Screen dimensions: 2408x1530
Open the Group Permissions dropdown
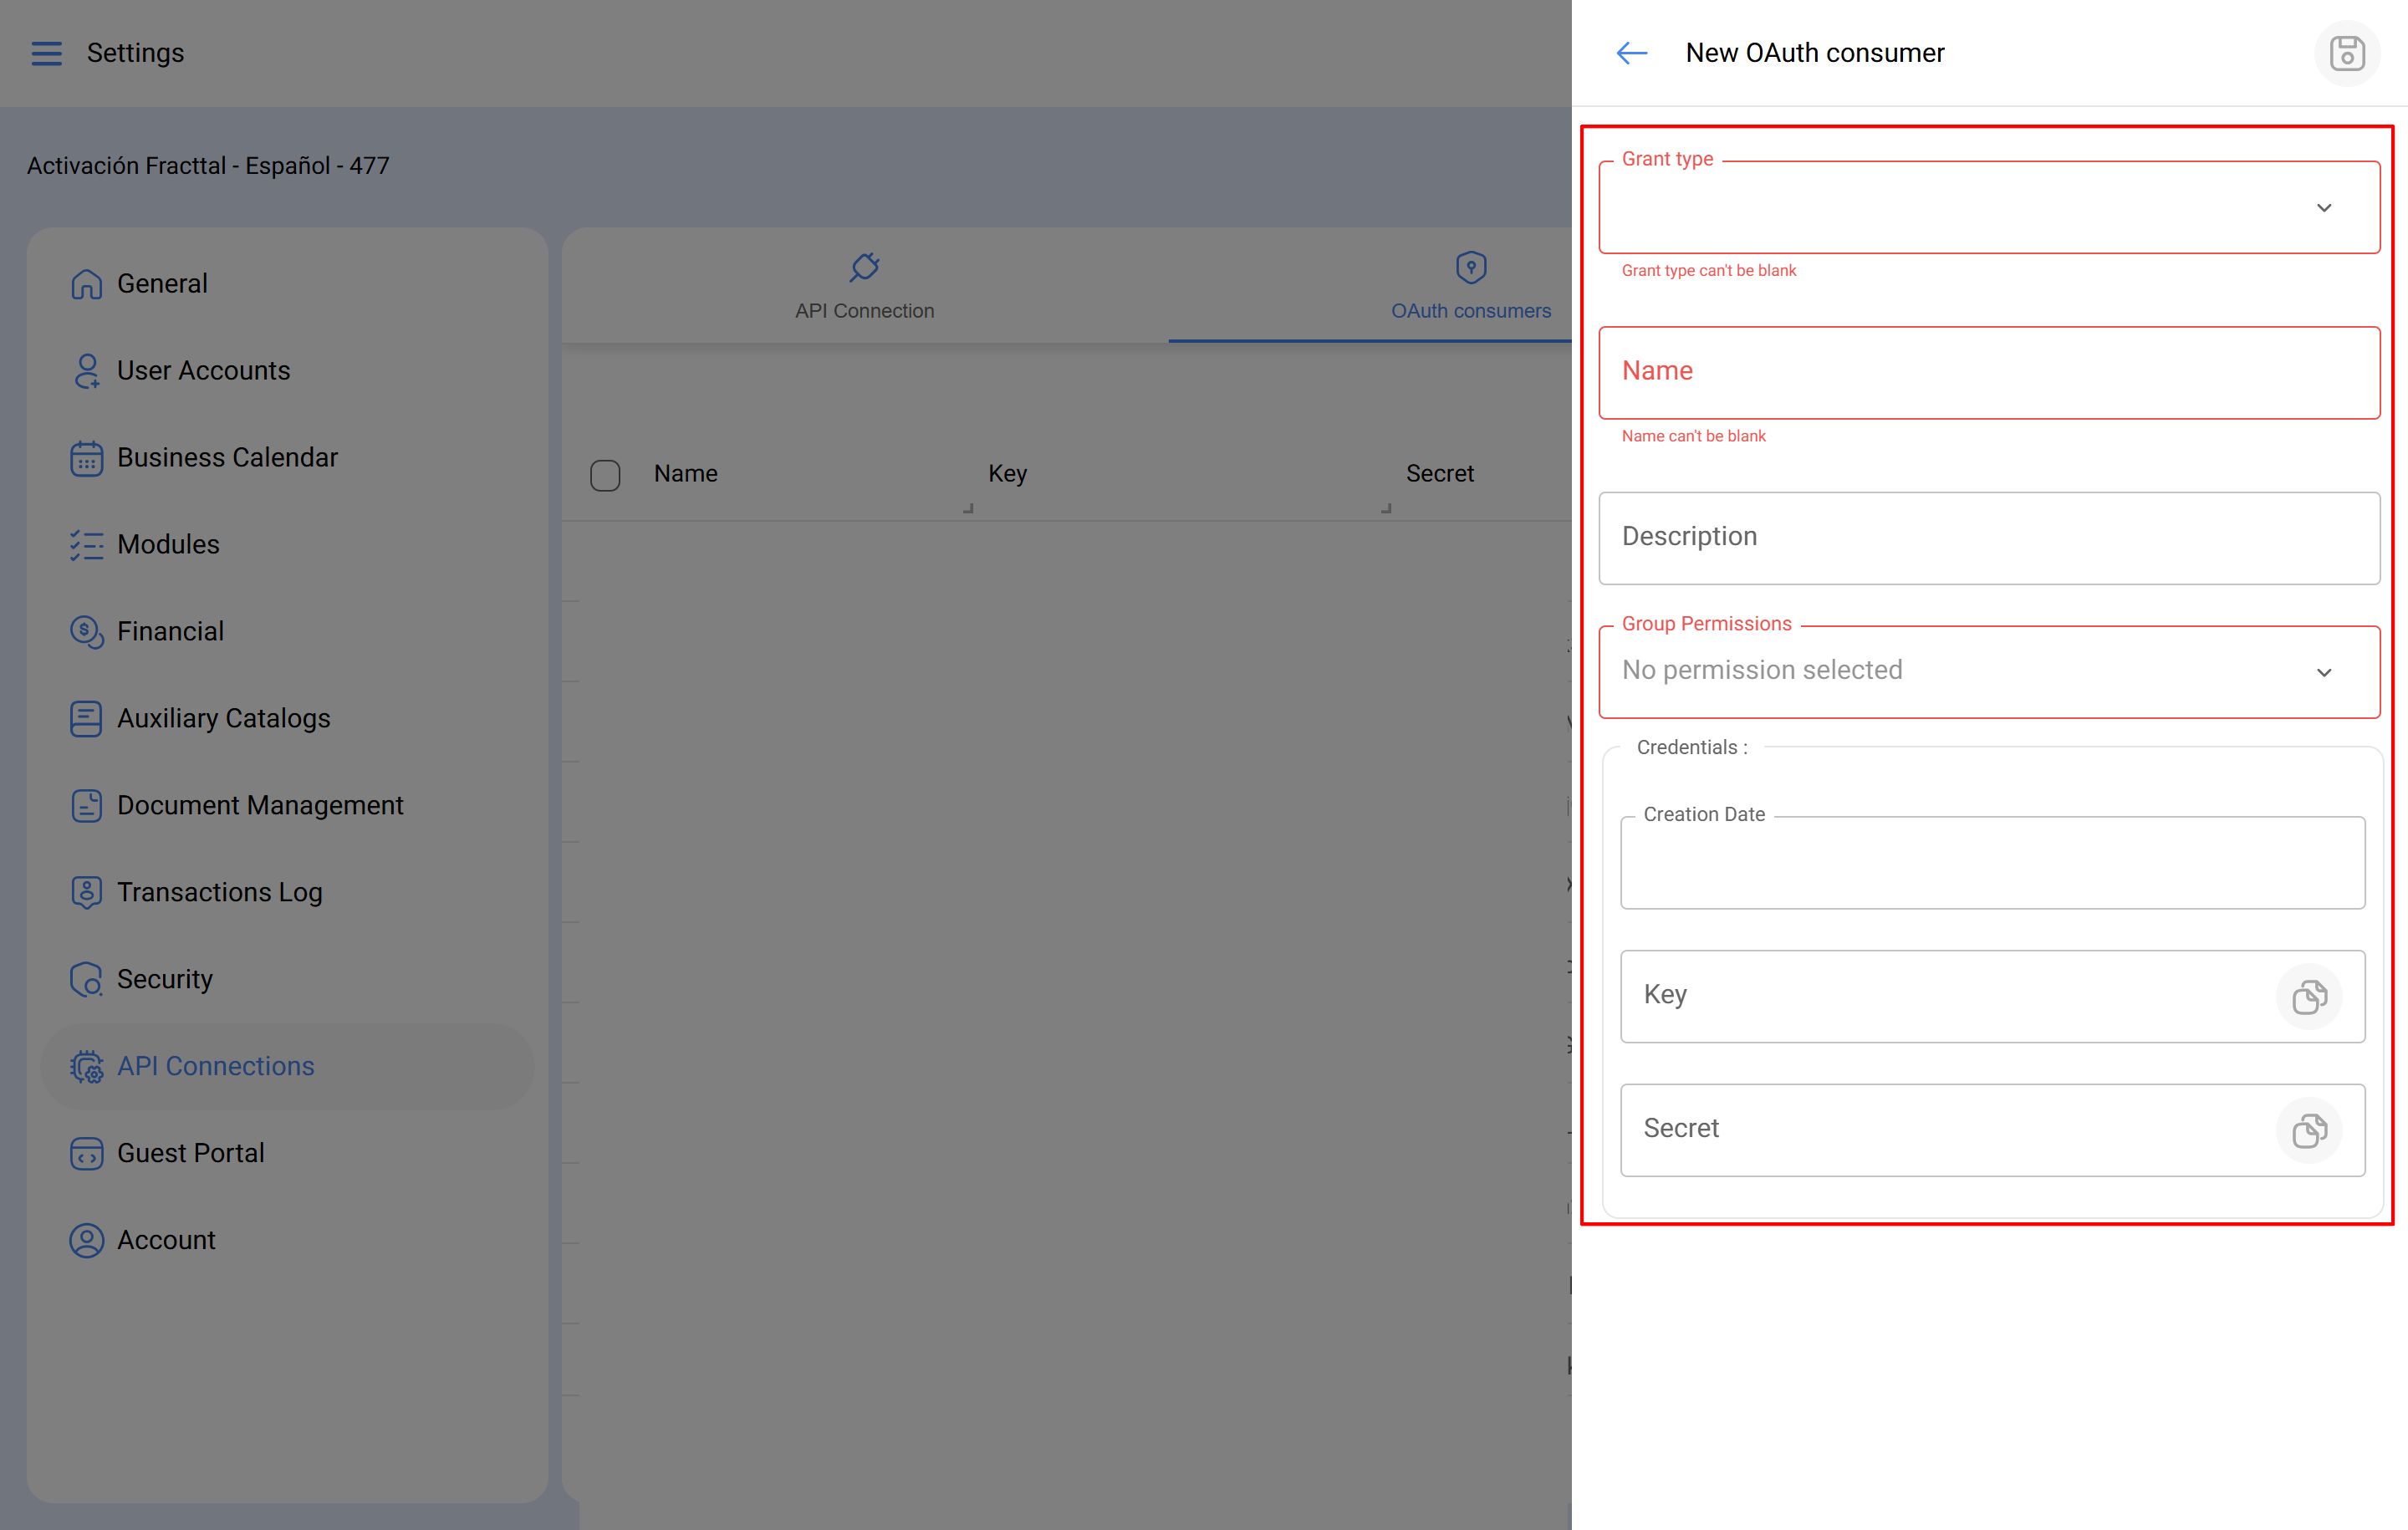[2323, 672]
